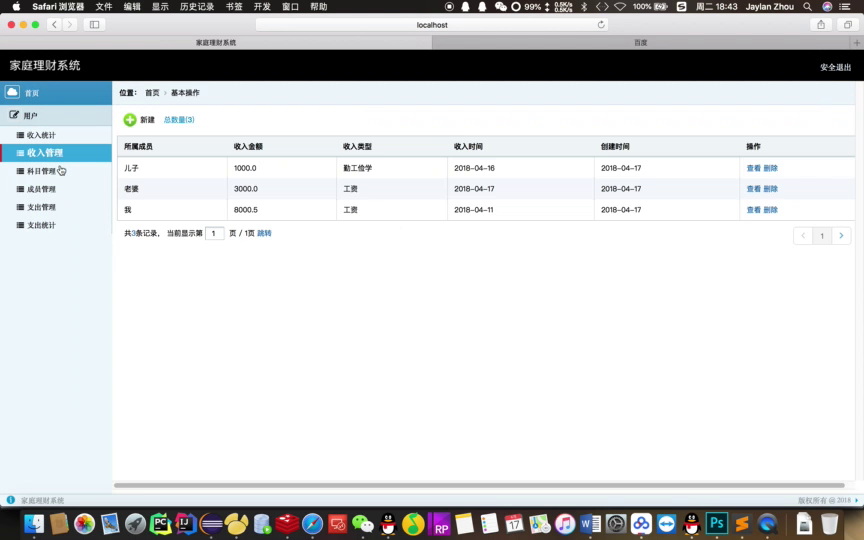Click 查看 for the 我 row

(x=753, y=209)
